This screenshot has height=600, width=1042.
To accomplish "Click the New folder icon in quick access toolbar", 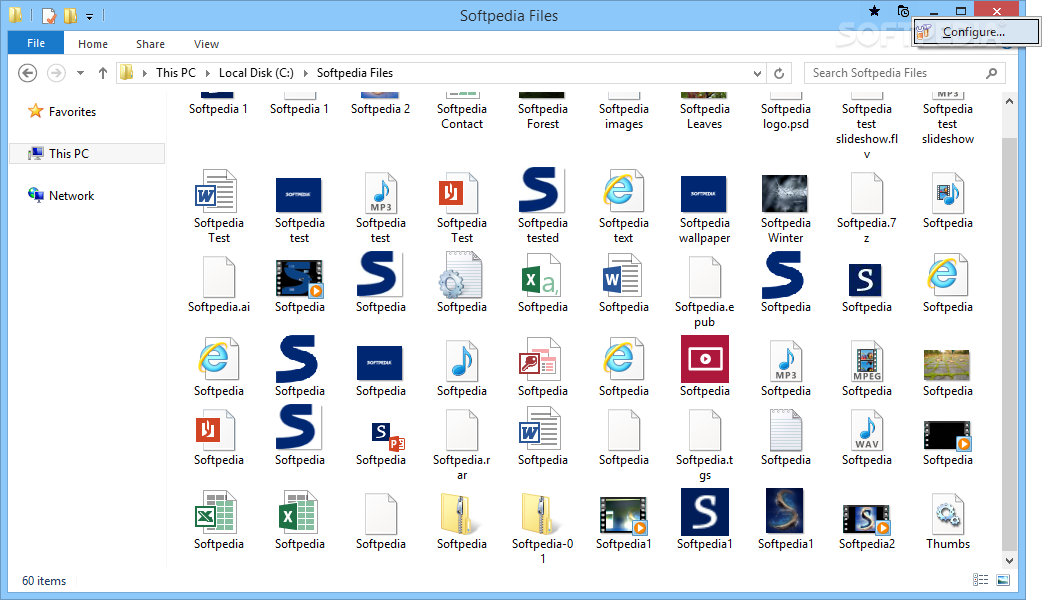I will [x=70, y=15].
